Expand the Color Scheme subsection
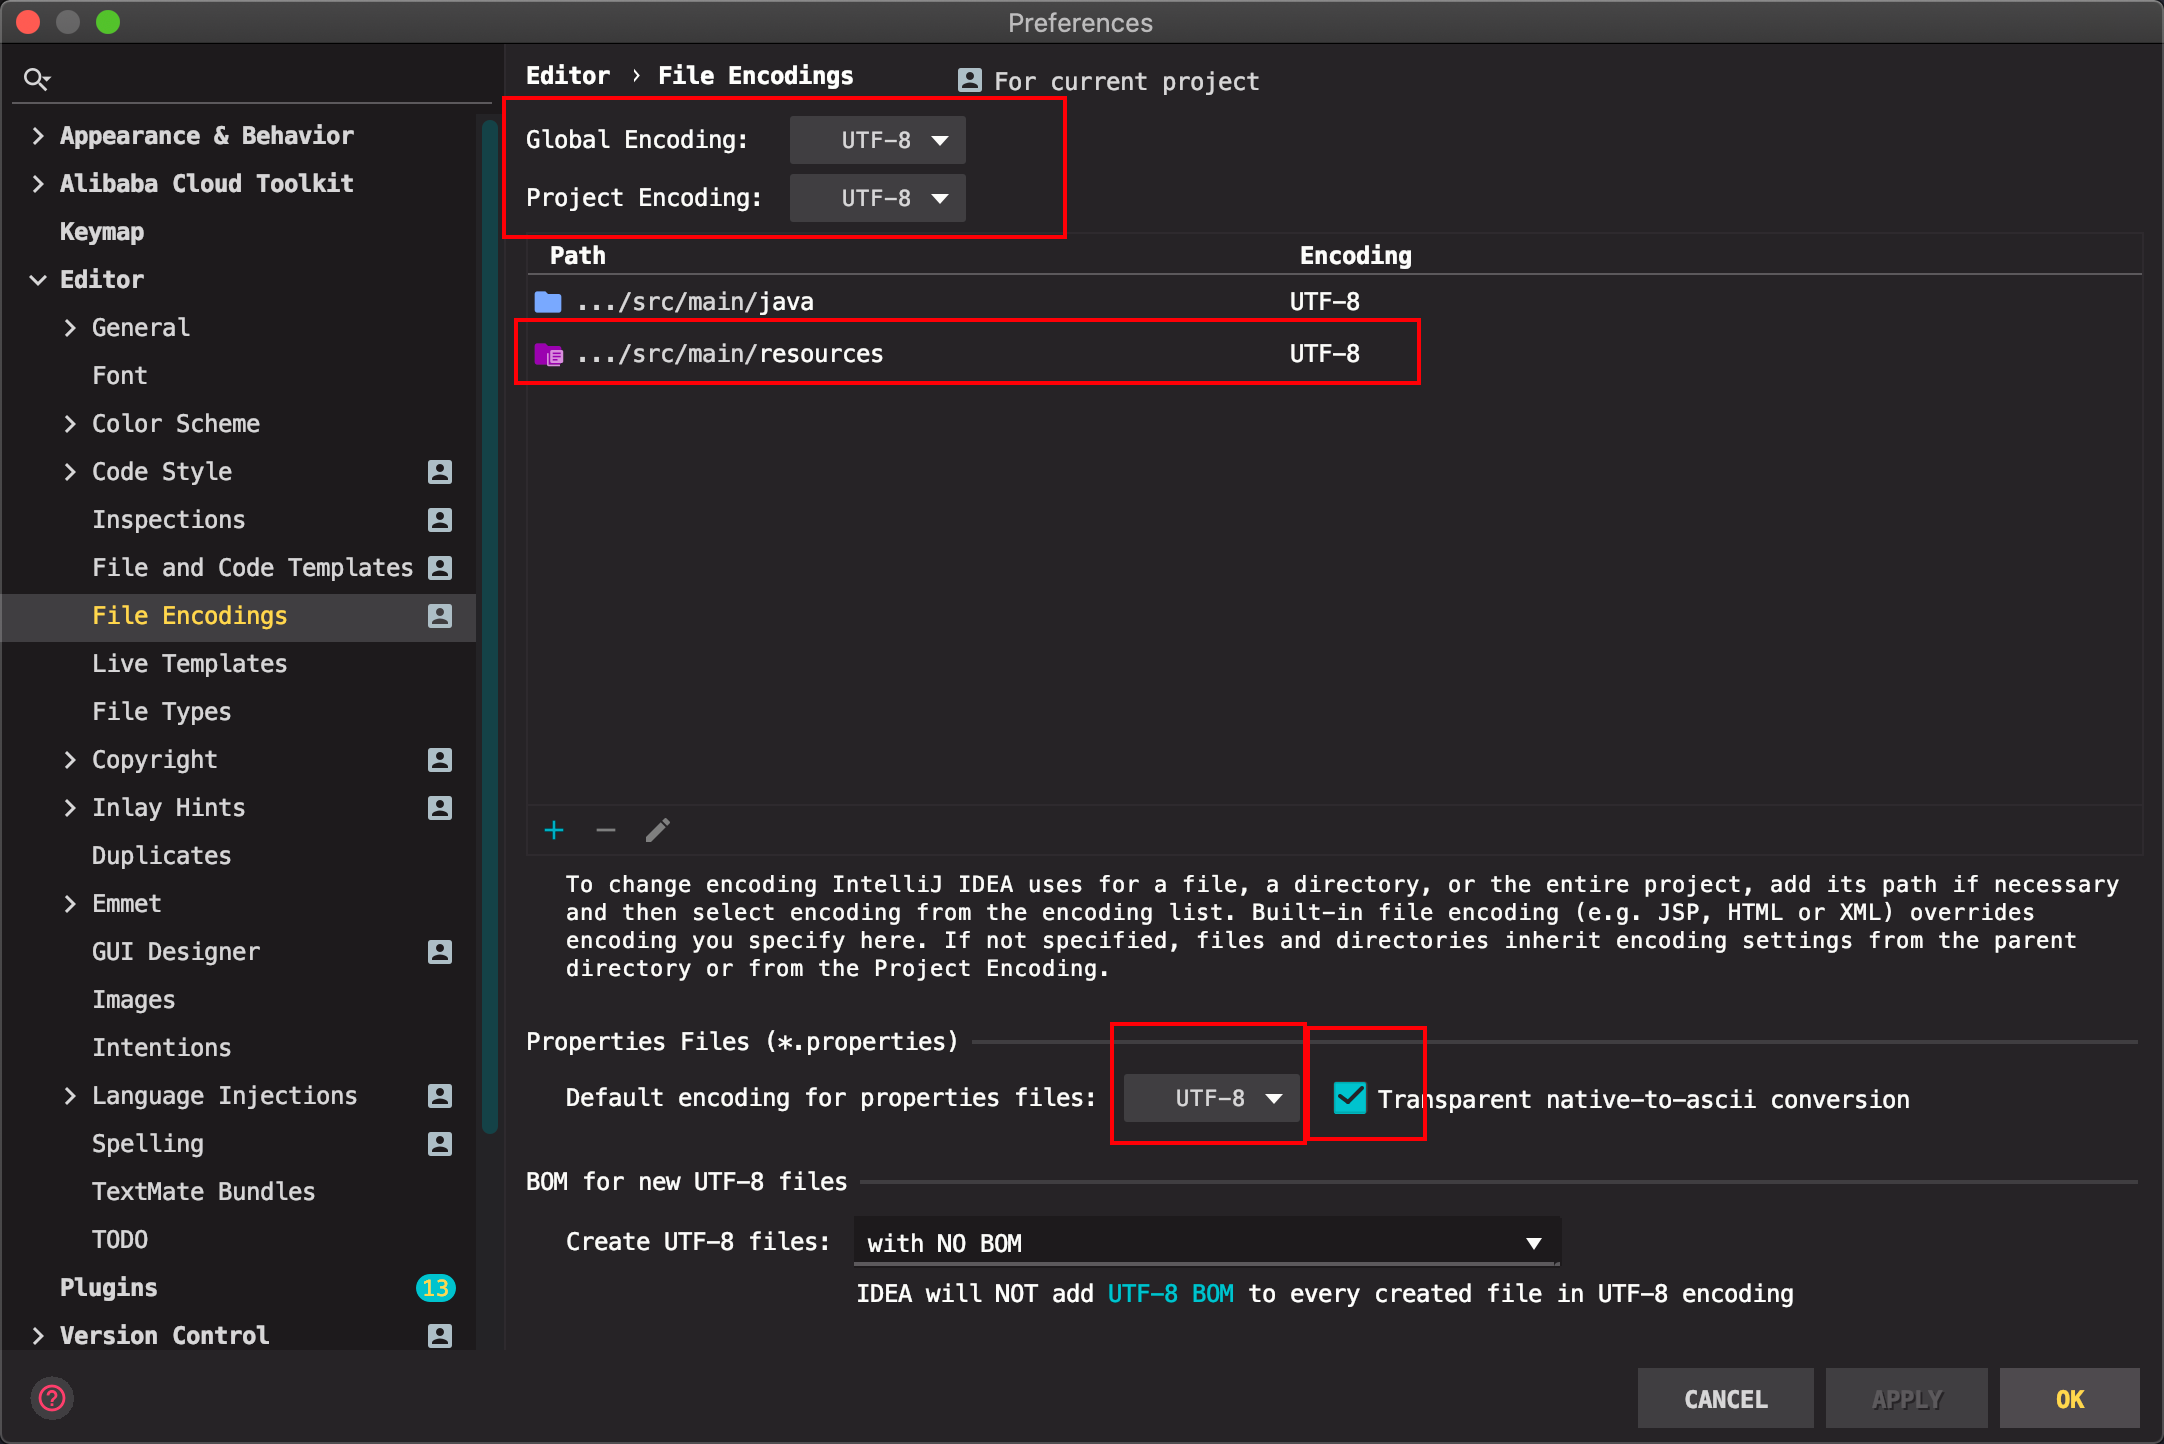The image size is (2164, 1444). coord(70,424)
